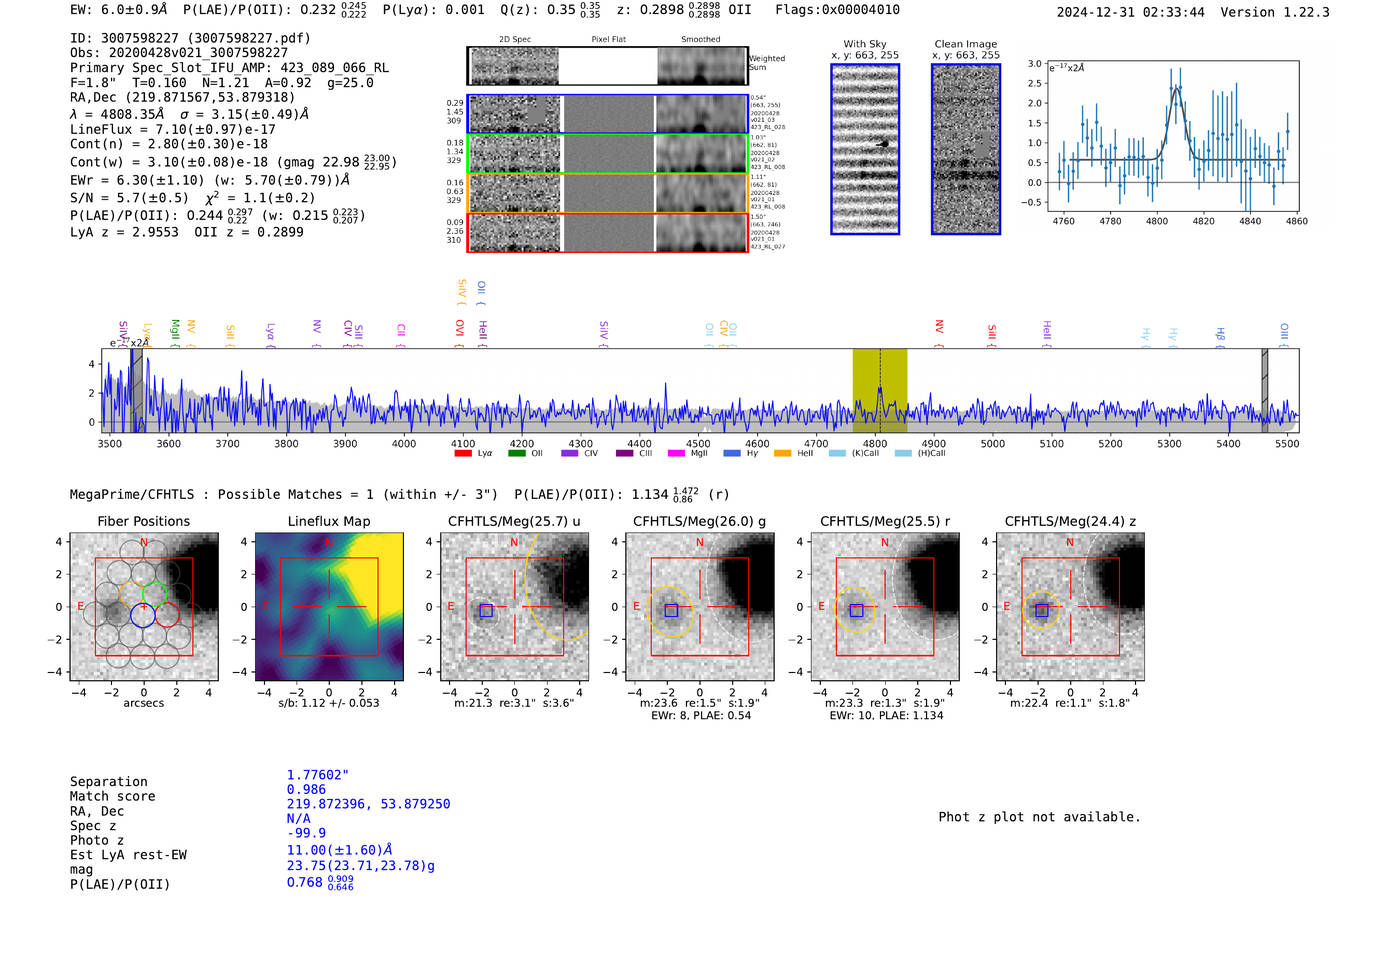Click the Fiber Positions cutout image
Screen dimensions: 1400x953
coord(144,607)
